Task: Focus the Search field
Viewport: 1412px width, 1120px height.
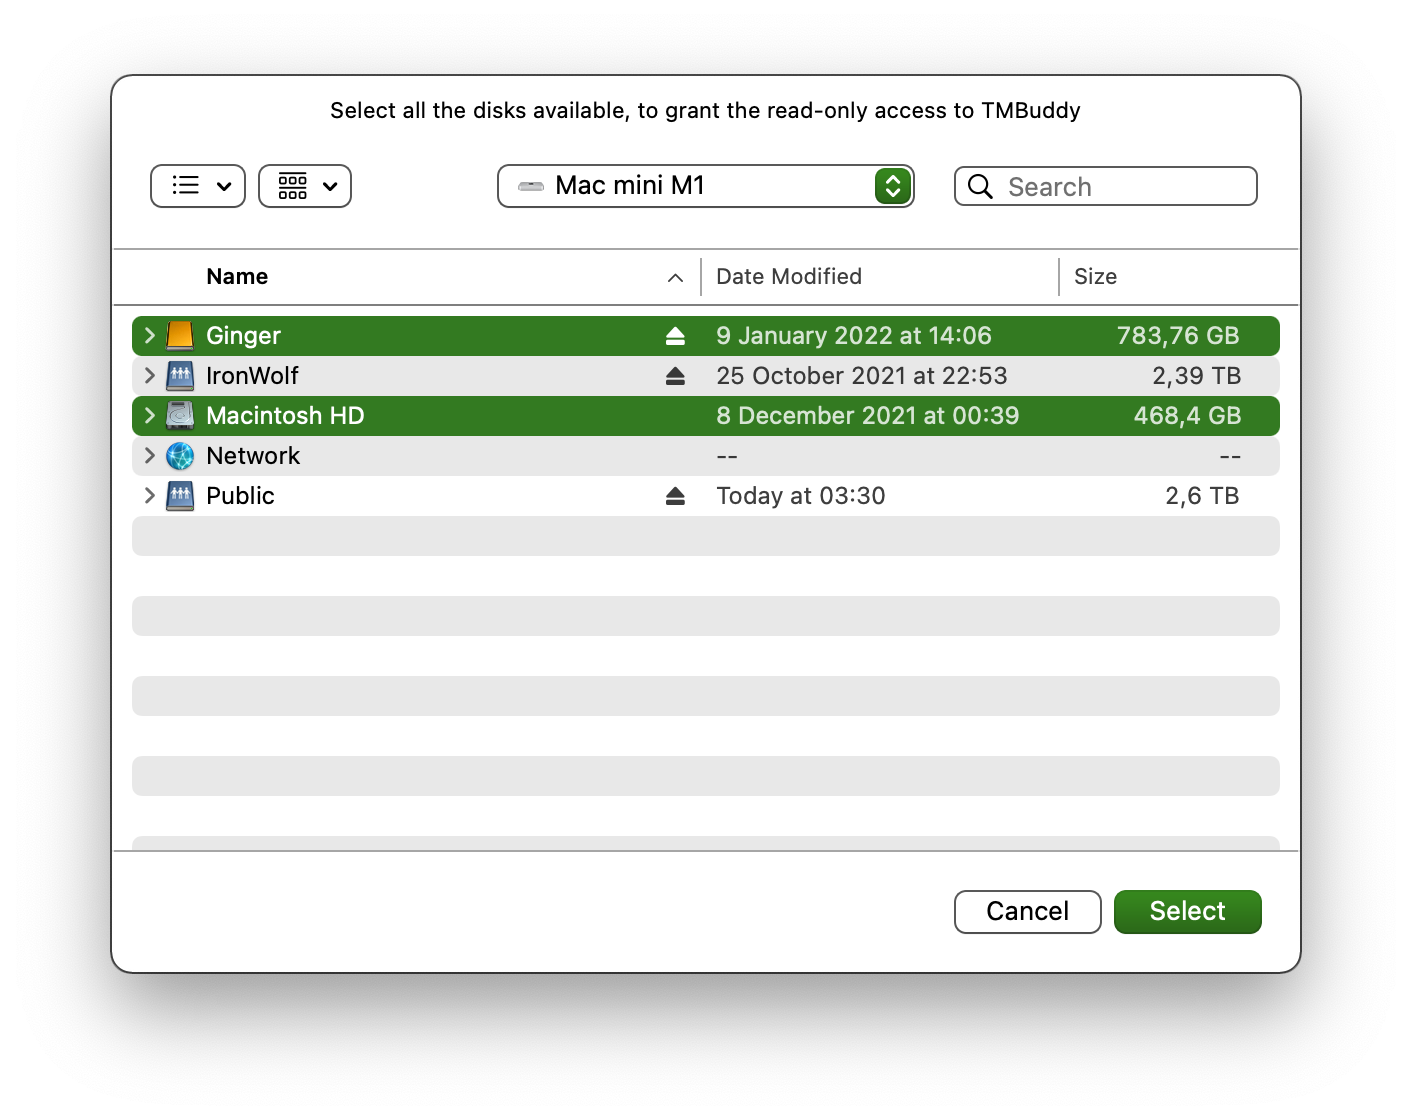Action: tap(1106, 187)
